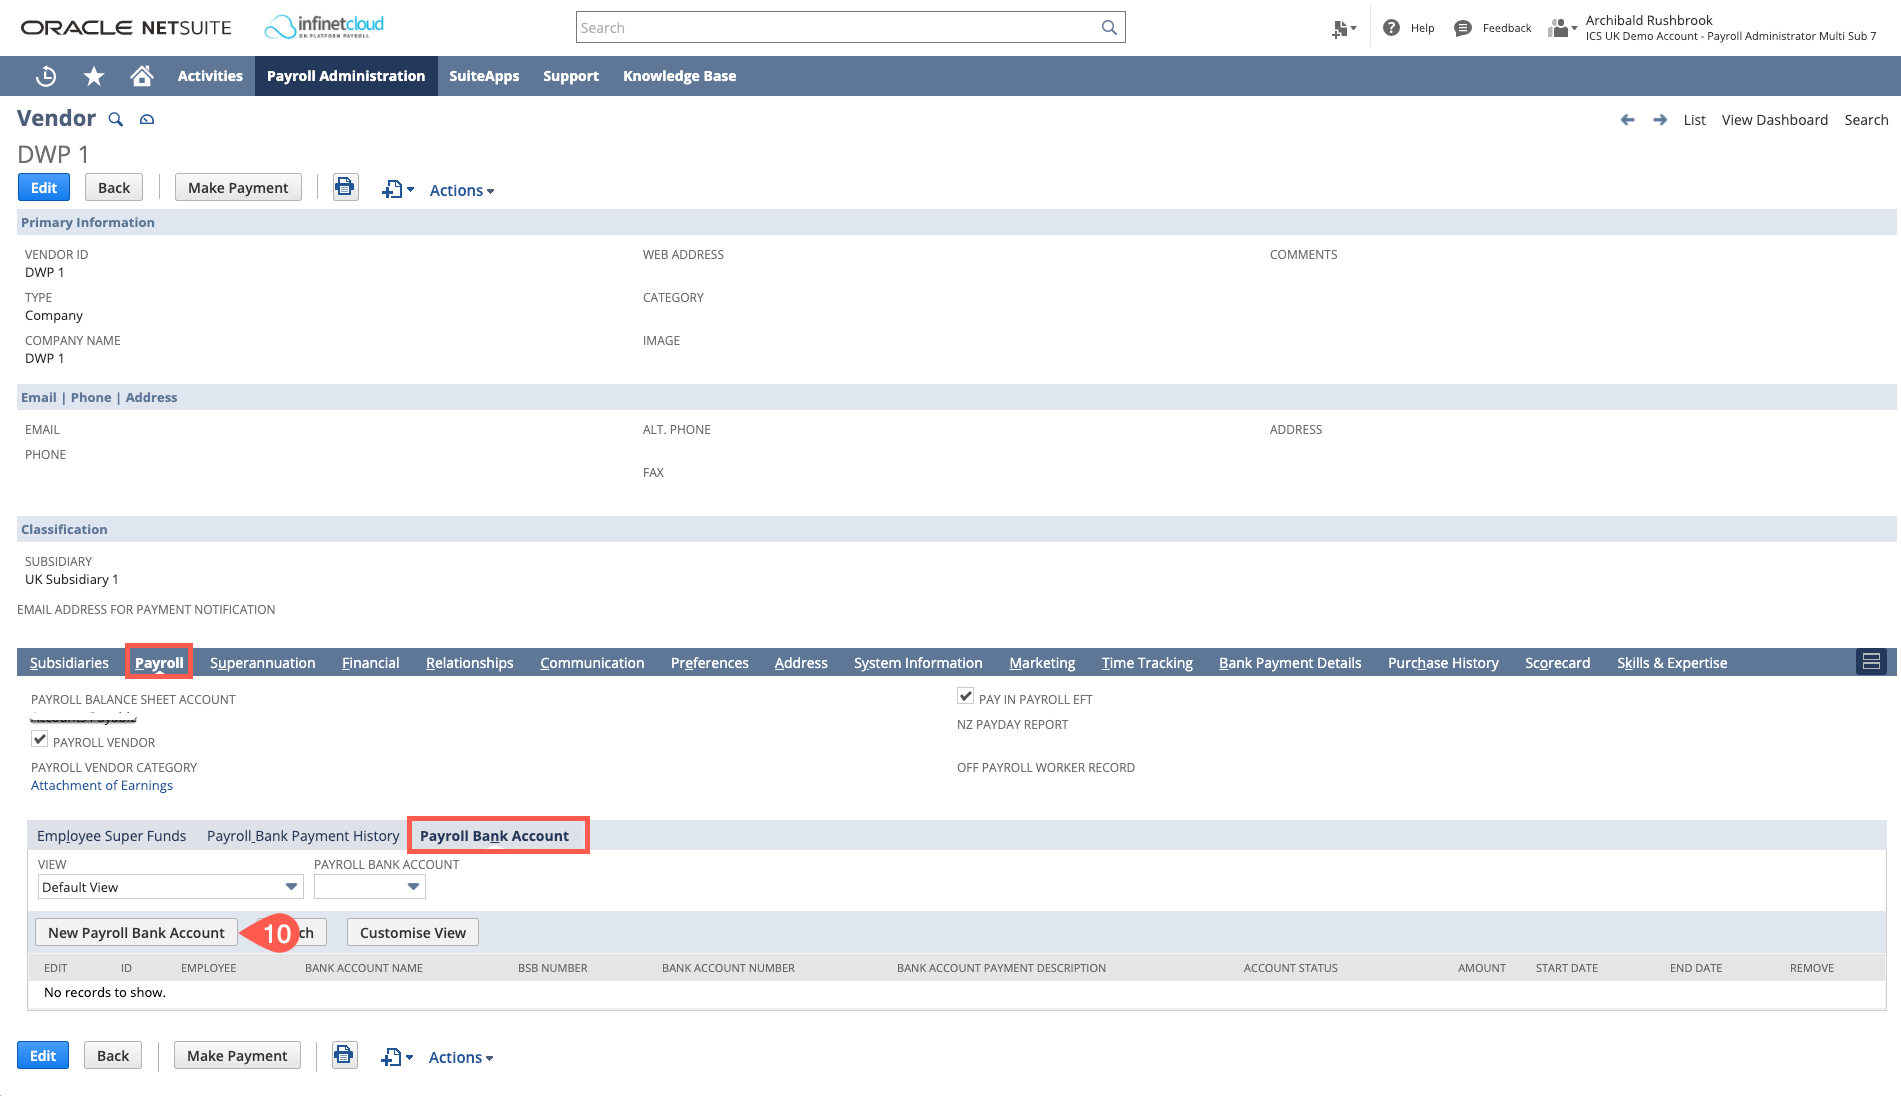Open the role switcher people icon
Image resolution: width=1901 pixels, height=1096 pixels.
coord(1558,27)
